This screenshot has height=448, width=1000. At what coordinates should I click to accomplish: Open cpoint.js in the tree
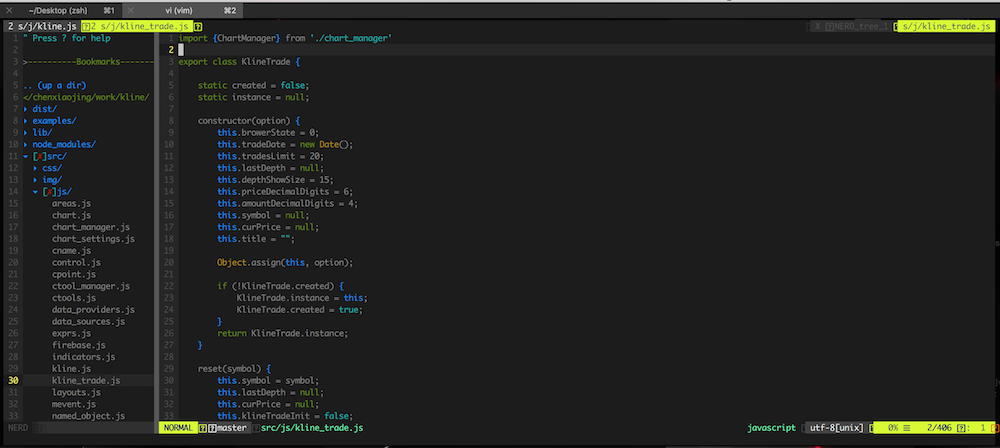74,274
